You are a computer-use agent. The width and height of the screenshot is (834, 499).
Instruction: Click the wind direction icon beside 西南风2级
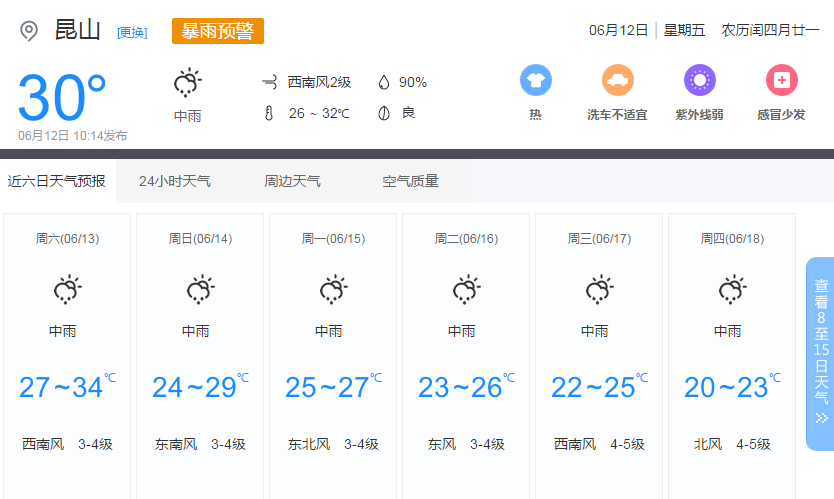coord(268,83)
